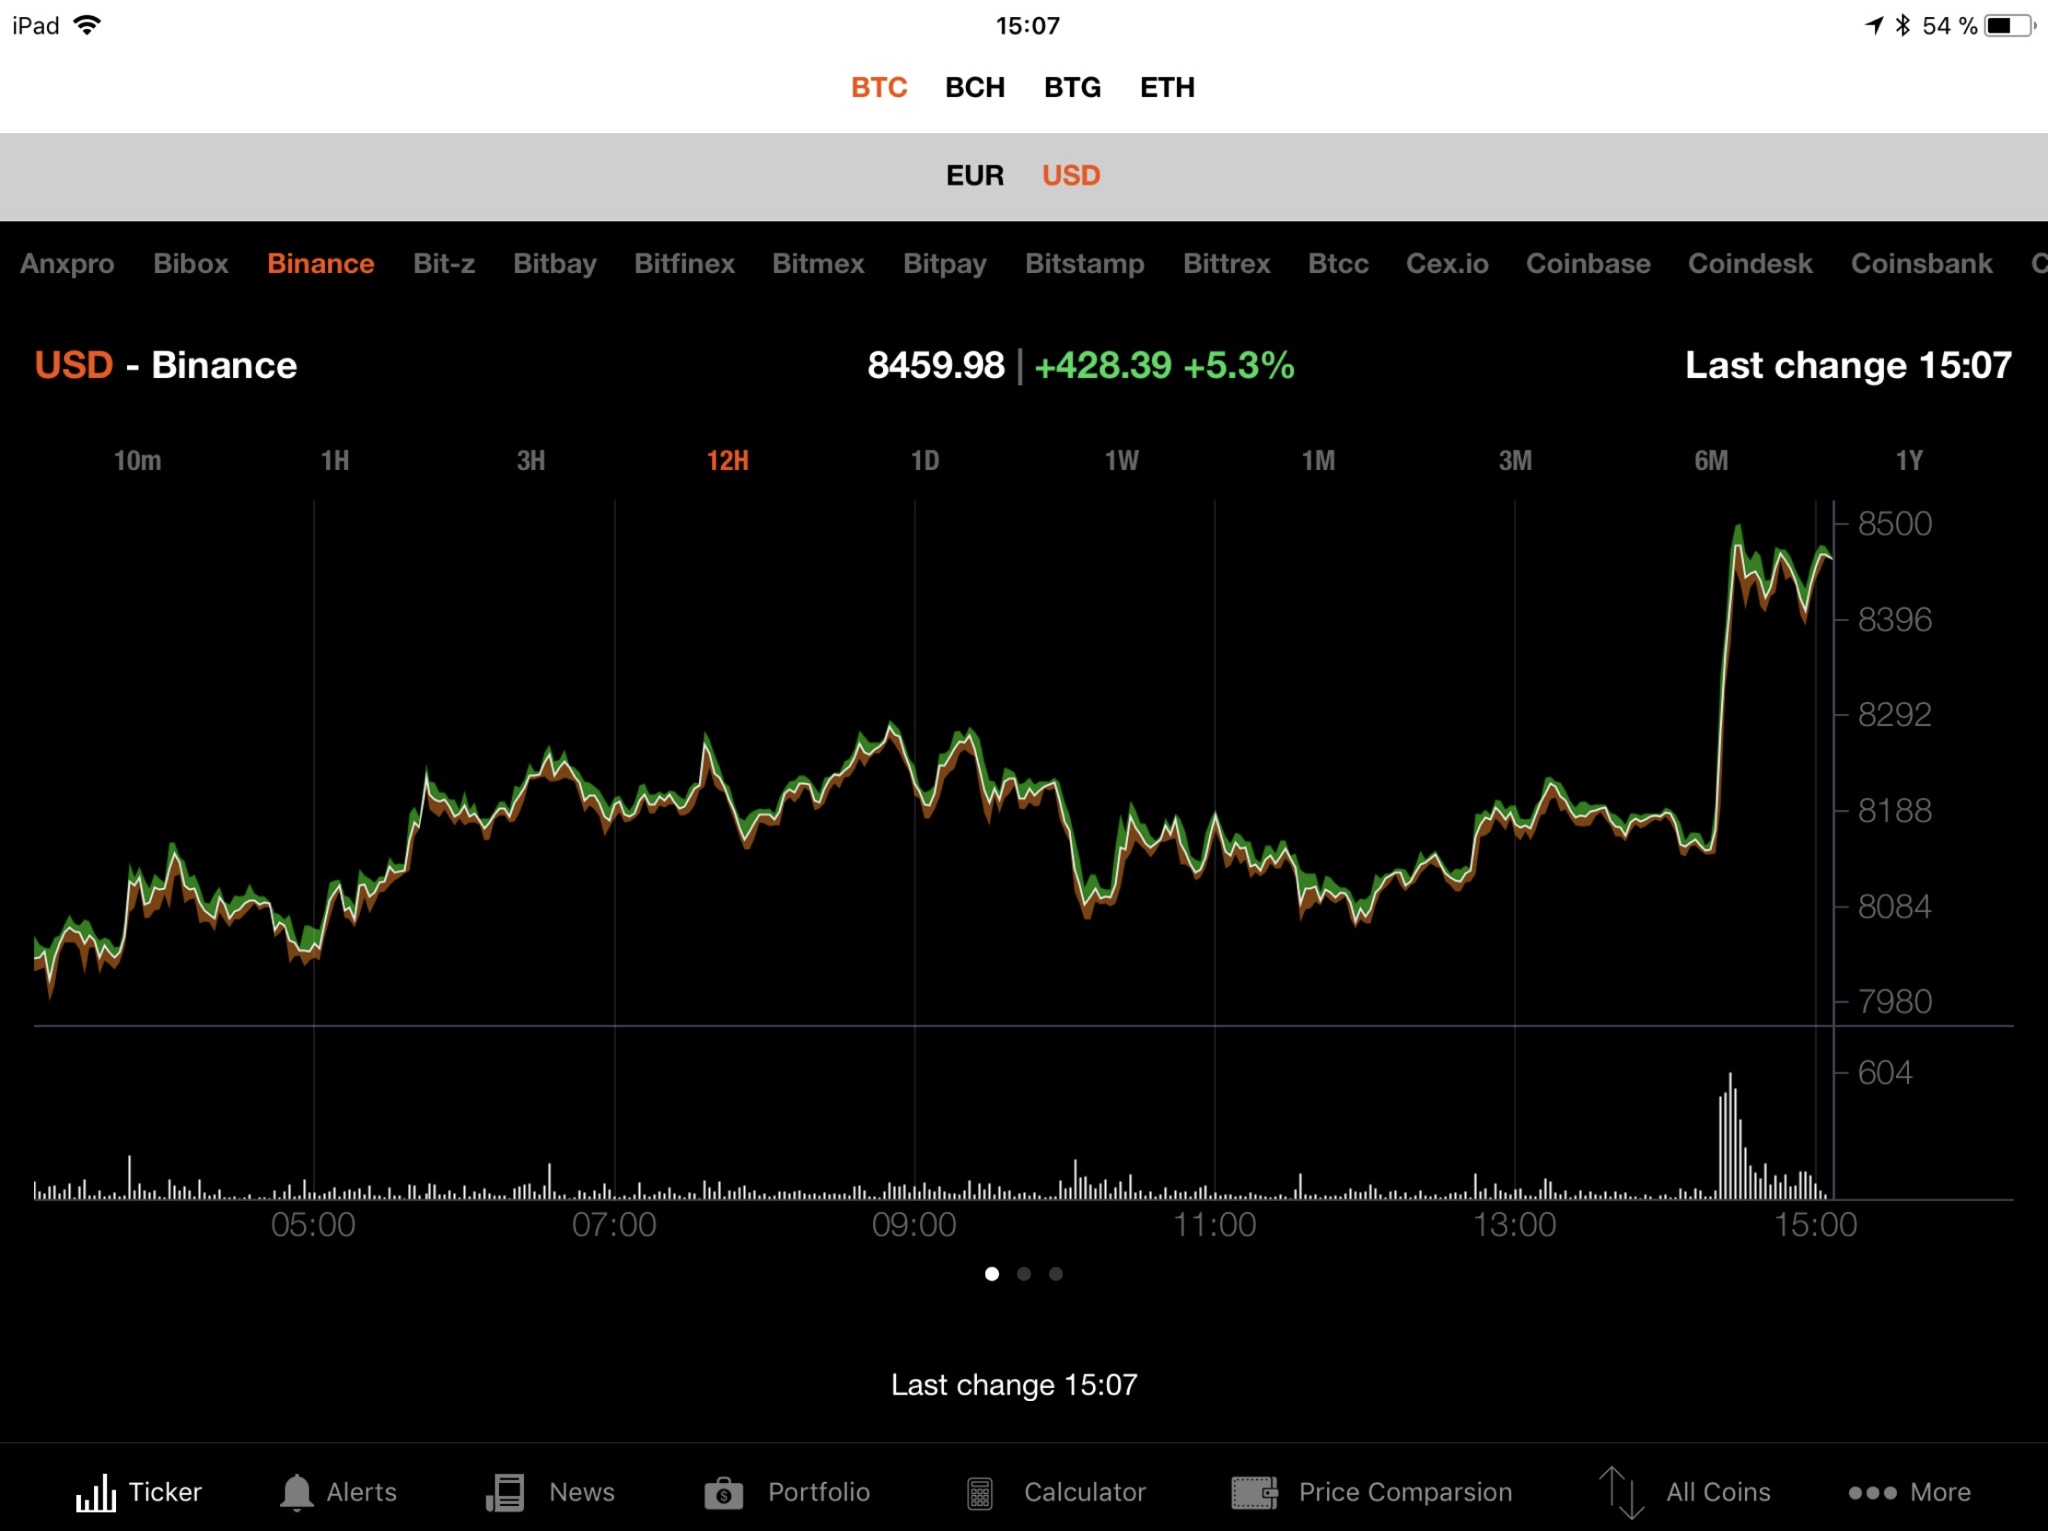Viewport: 2048px width, 1531px height.
Task: Set chart range to 1M
Action: (x=1318, y=461)
